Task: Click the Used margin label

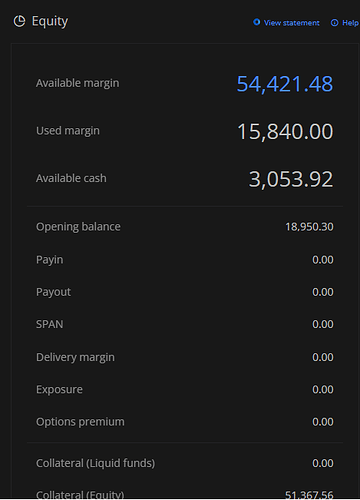Action: (68, 131)
